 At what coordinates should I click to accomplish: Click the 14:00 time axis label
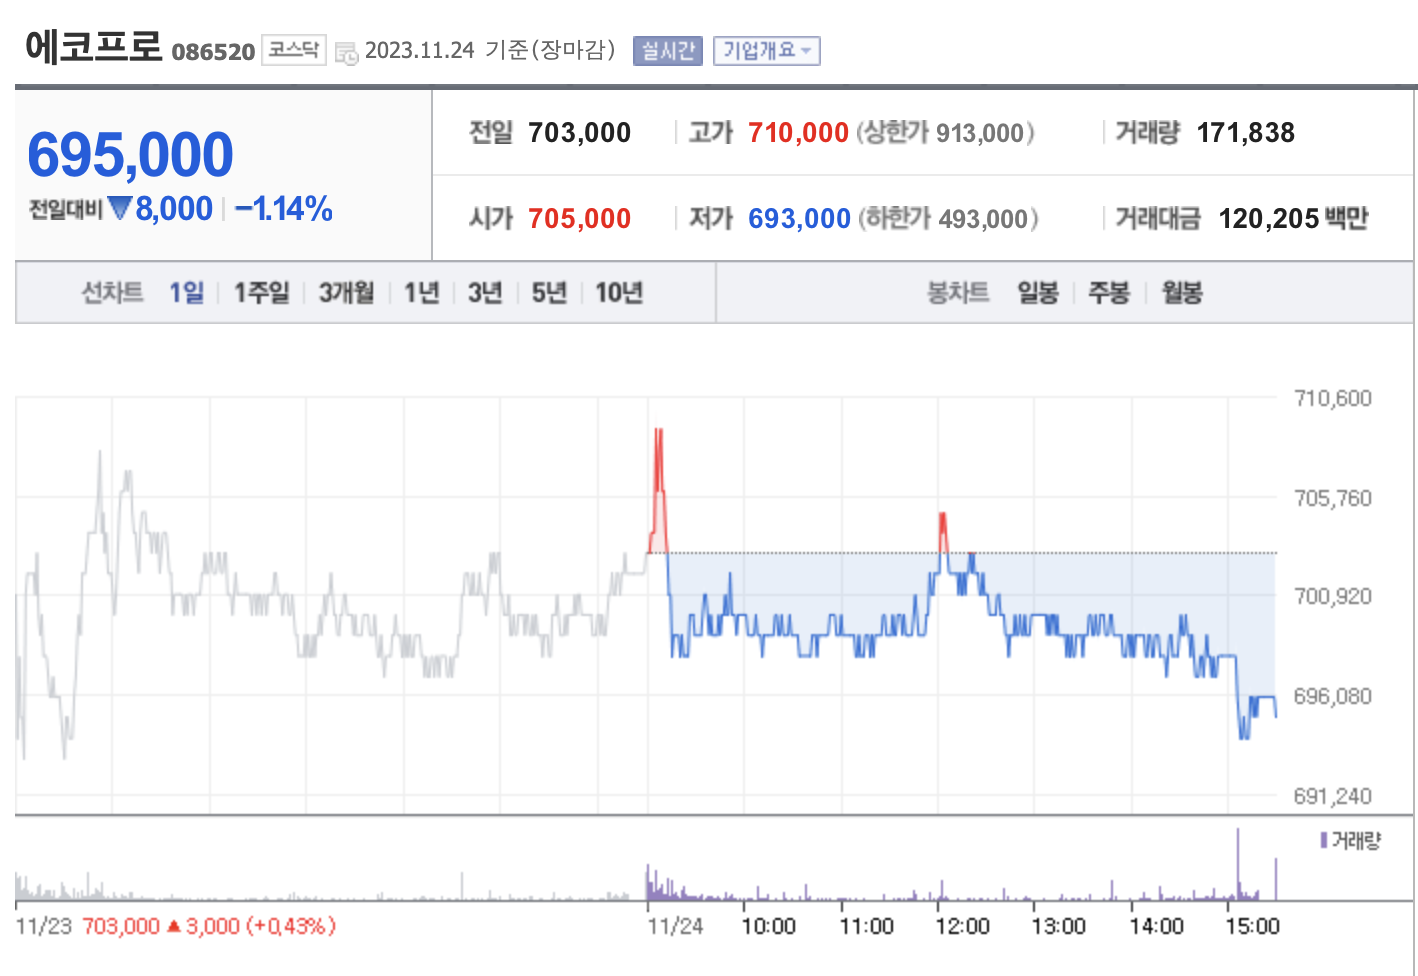tap(1156, 926)
